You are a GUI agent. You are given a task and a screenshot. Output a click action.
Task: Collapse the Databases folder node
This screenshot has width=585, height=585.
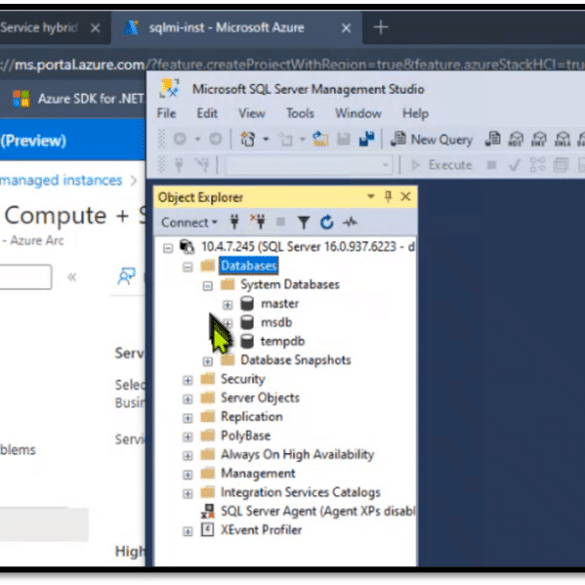(x=188, y=267)
